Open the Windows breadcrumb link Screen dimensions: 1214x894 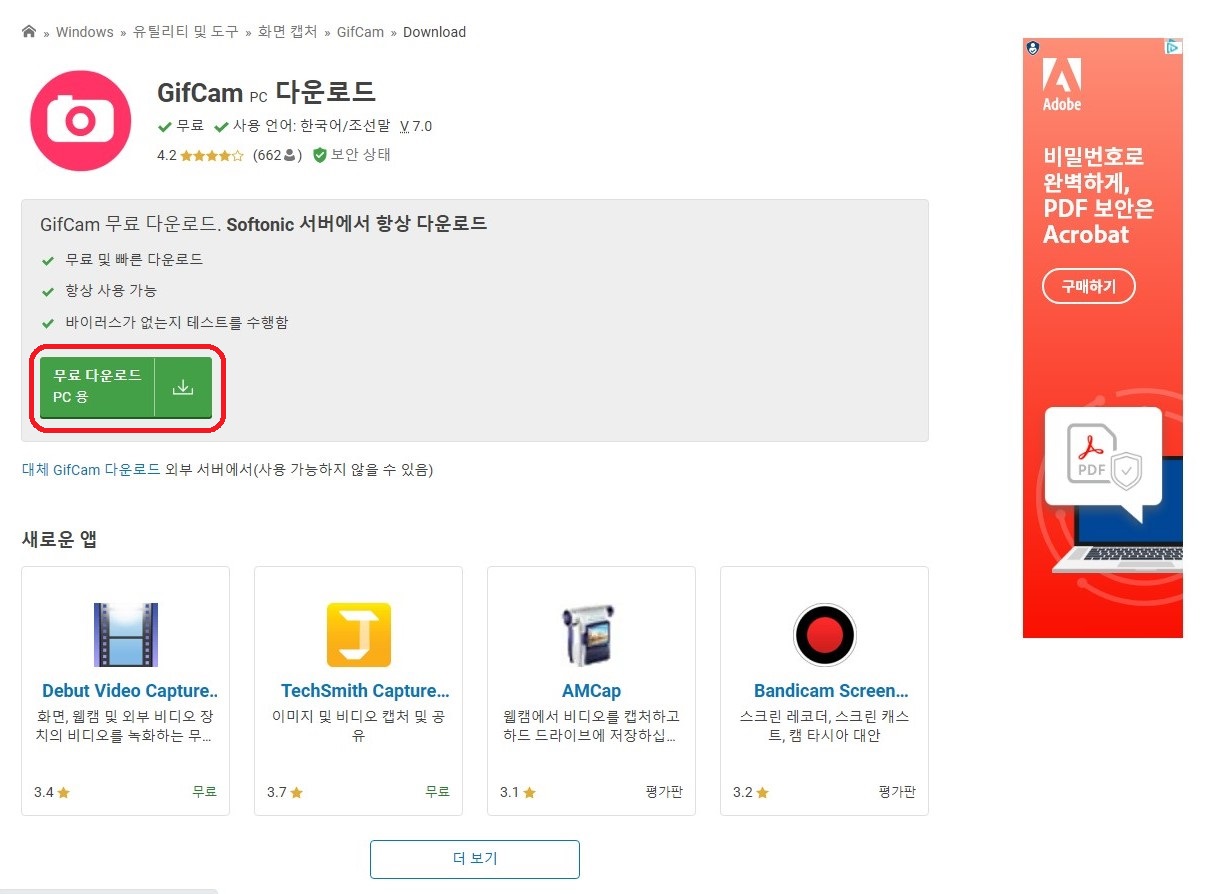tap(84, 32)
